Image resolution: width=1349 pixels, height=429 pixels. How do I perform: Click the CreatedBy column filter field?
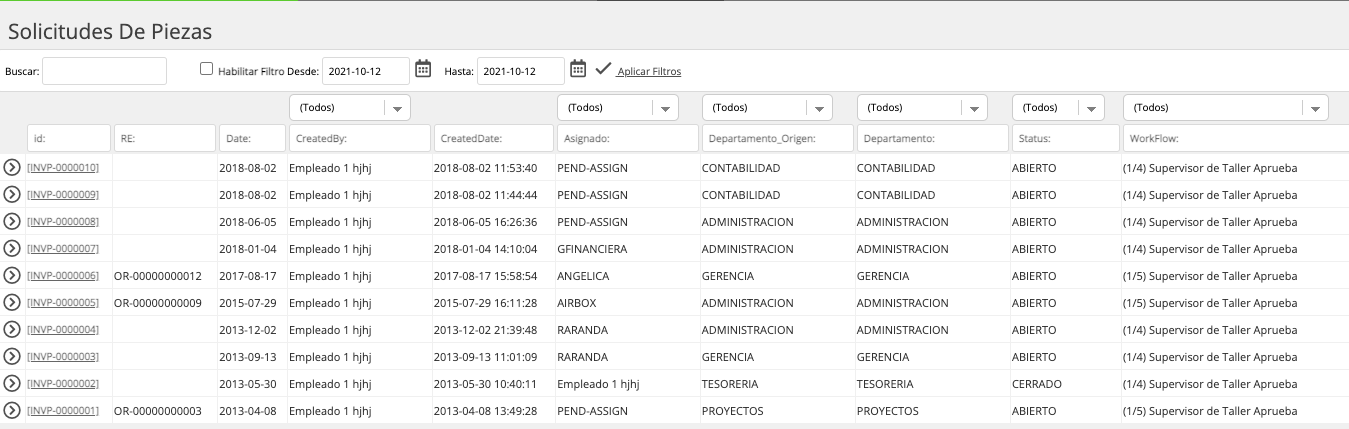click(x=359, y=138)
